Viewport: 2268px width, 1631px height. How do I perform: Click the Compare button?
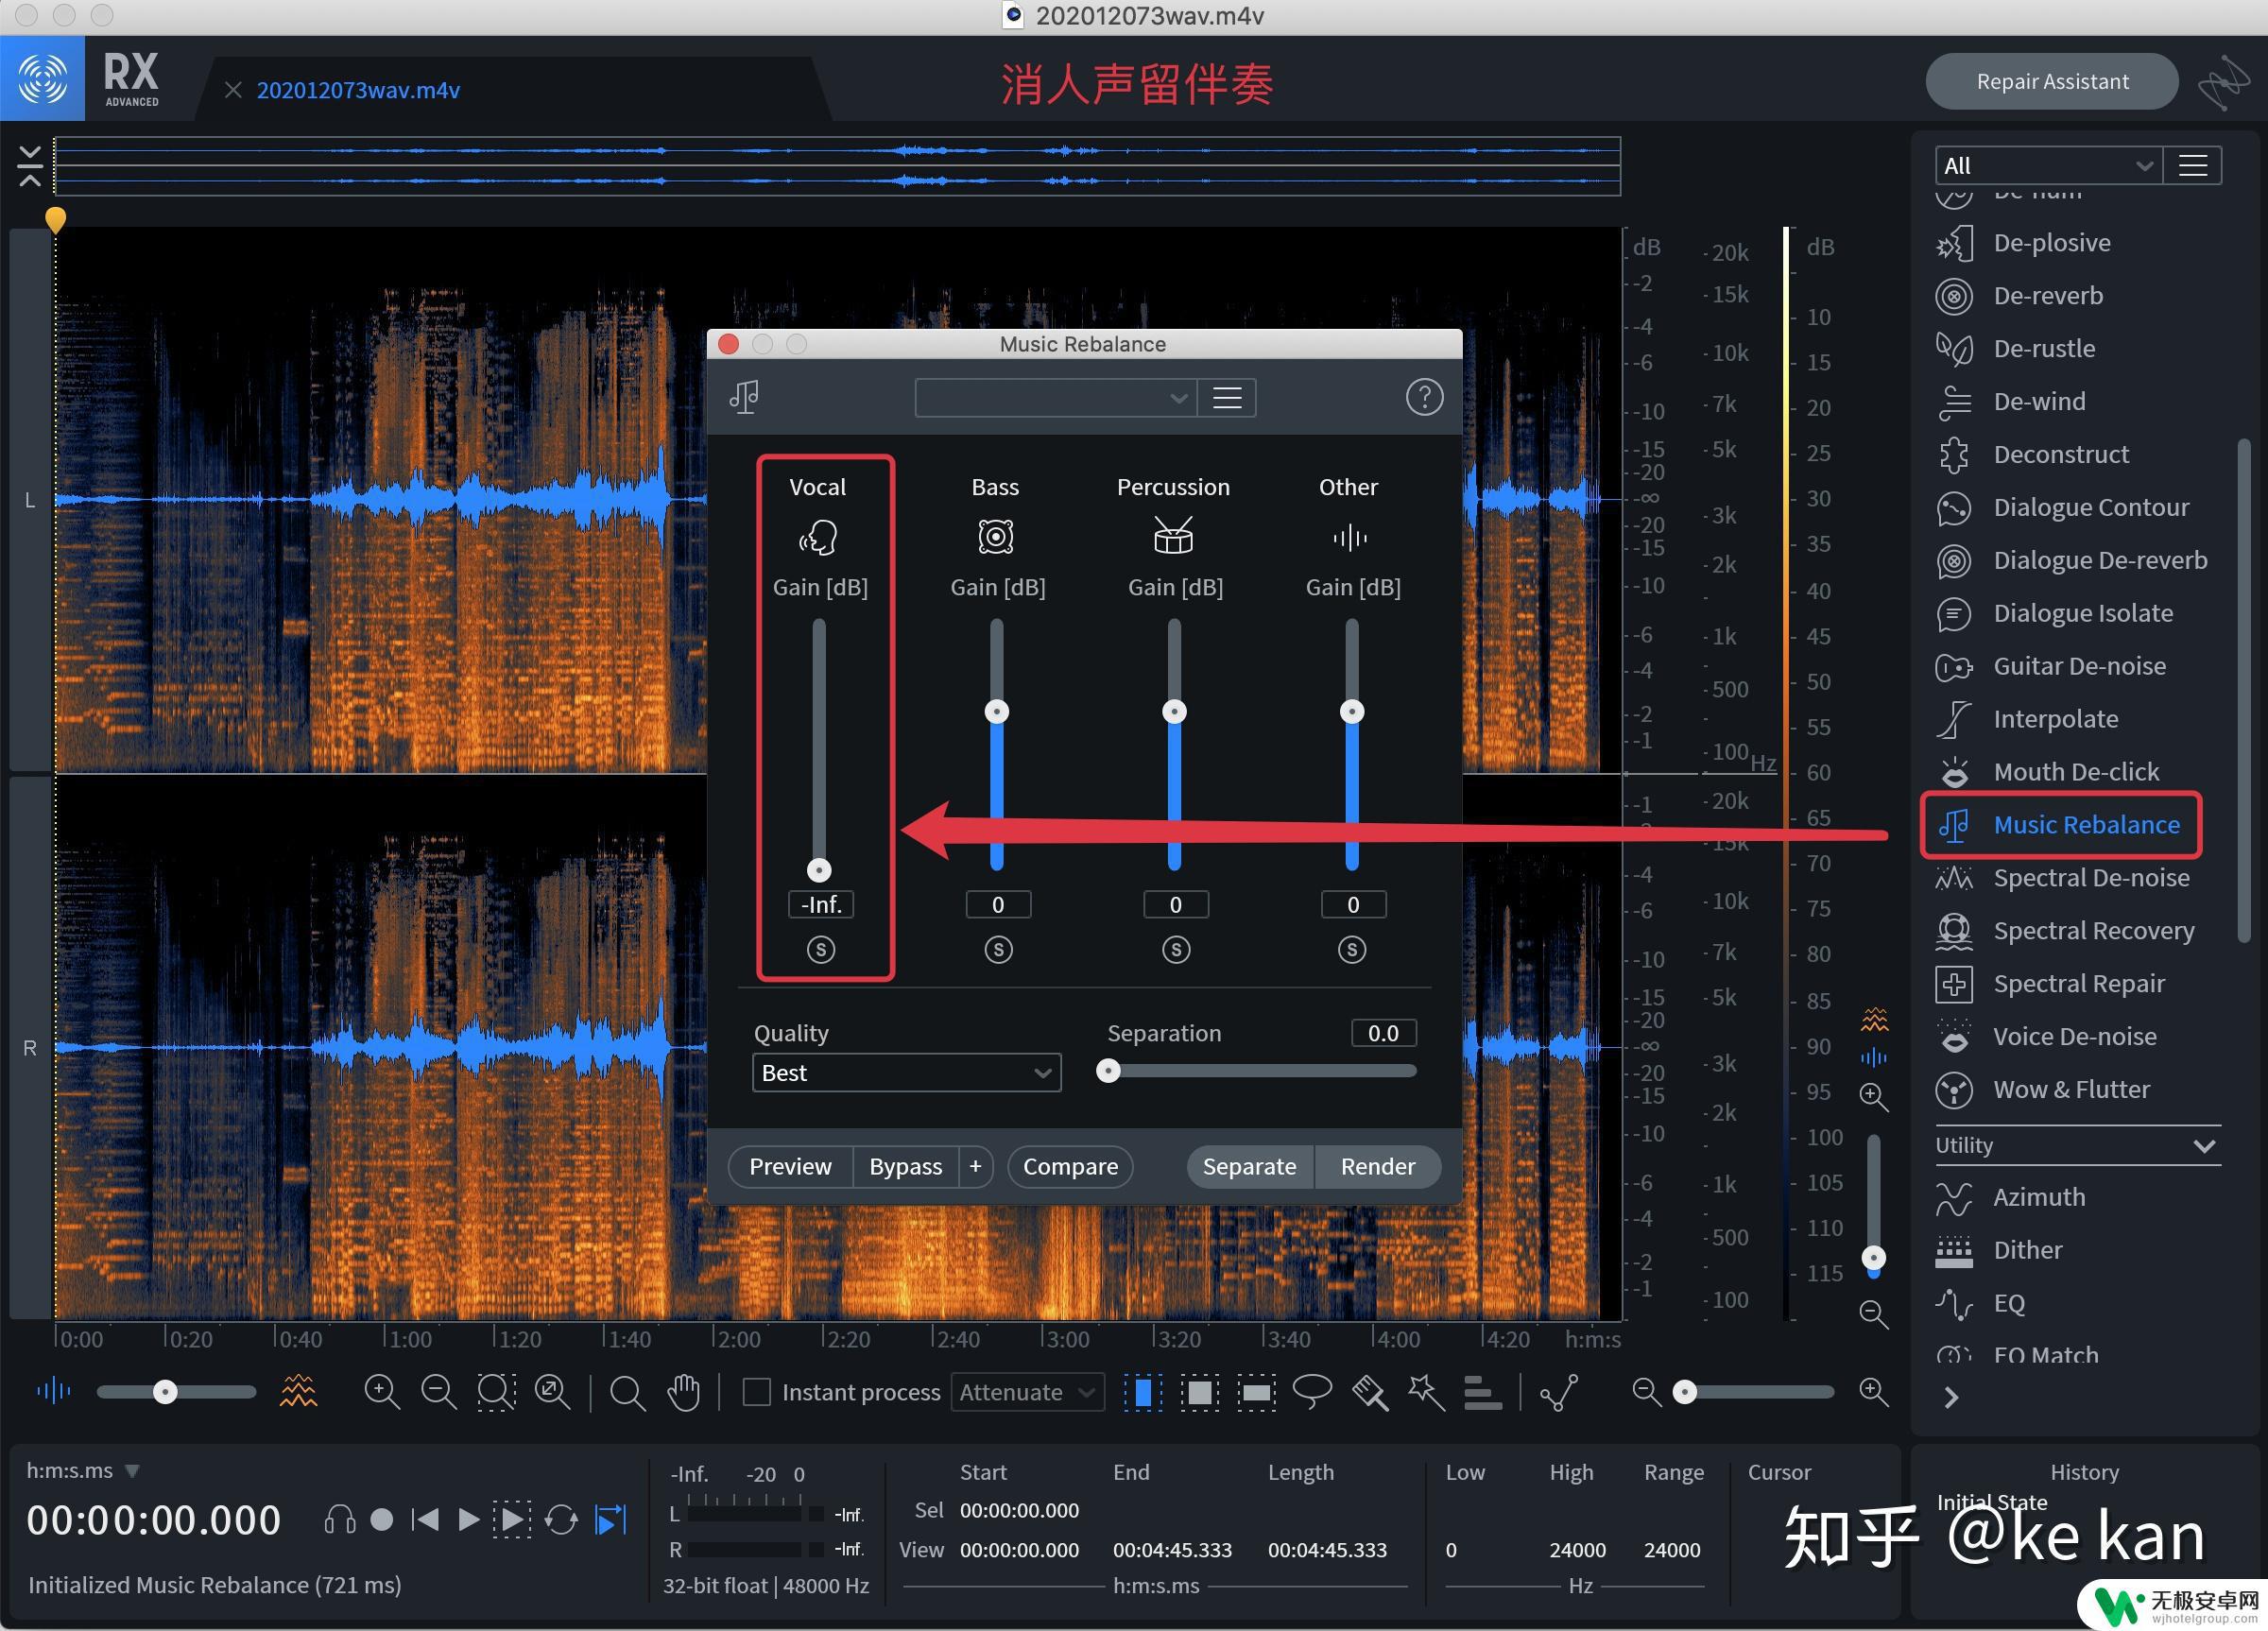pyautogui.click(x=1070, y=1167)
